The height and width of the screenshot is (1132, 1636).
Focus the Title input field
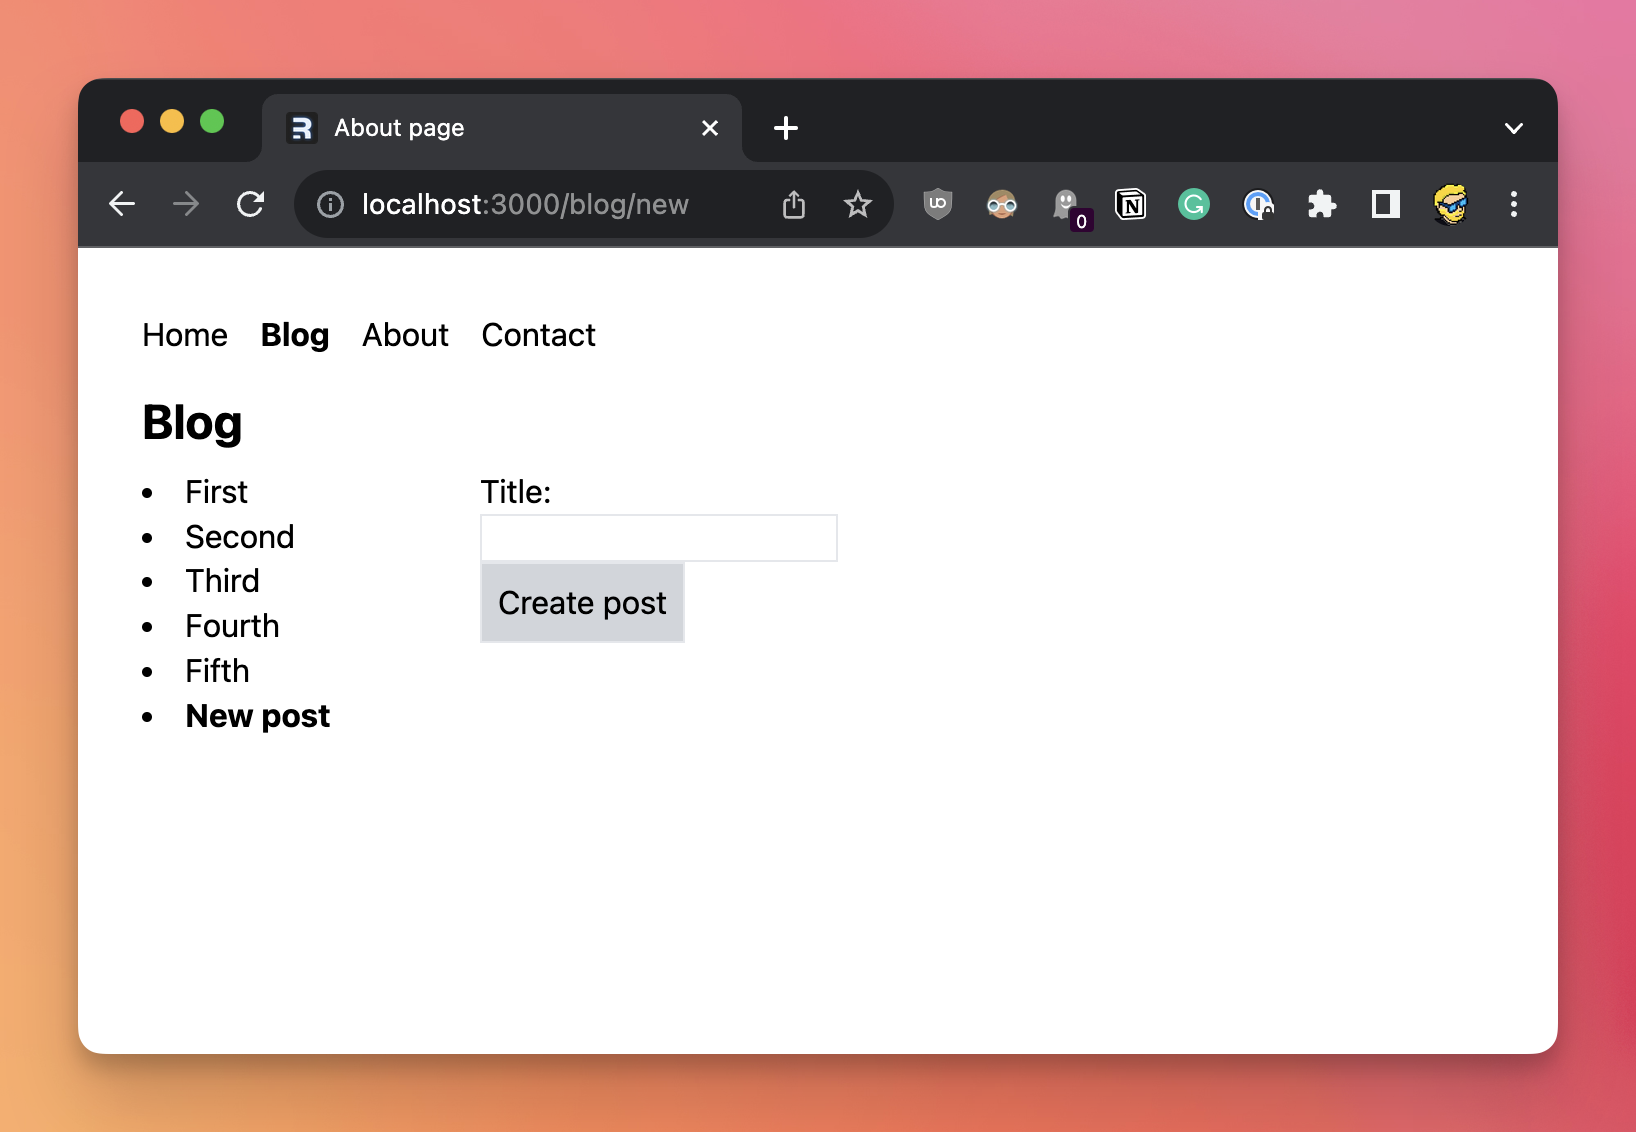pyautogui.click(x=658, y=538)
